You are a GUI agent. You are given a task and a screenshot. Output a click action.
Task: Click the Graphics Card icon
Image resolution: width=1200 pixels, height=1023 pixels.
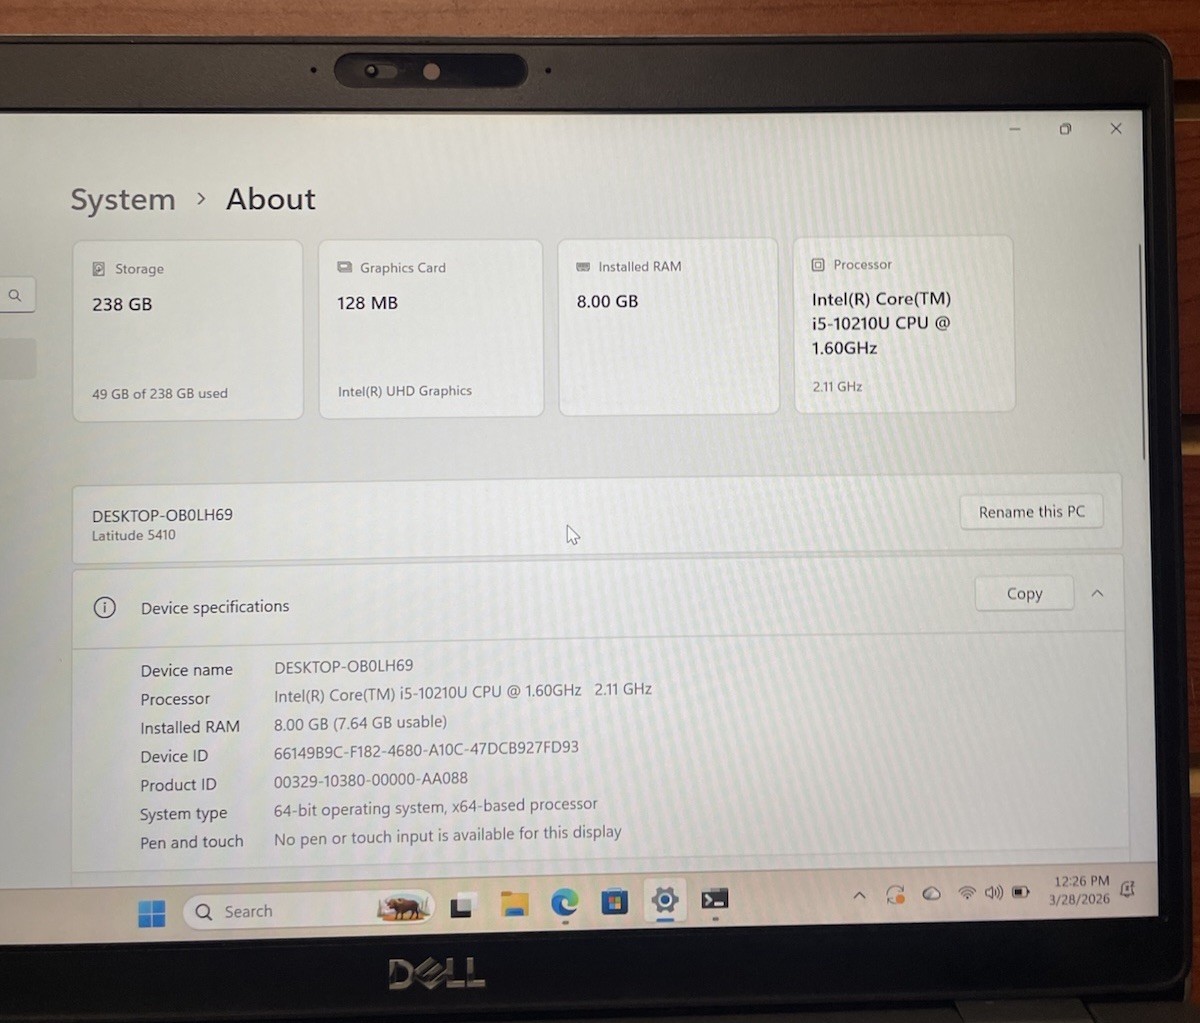coord(344,268)
